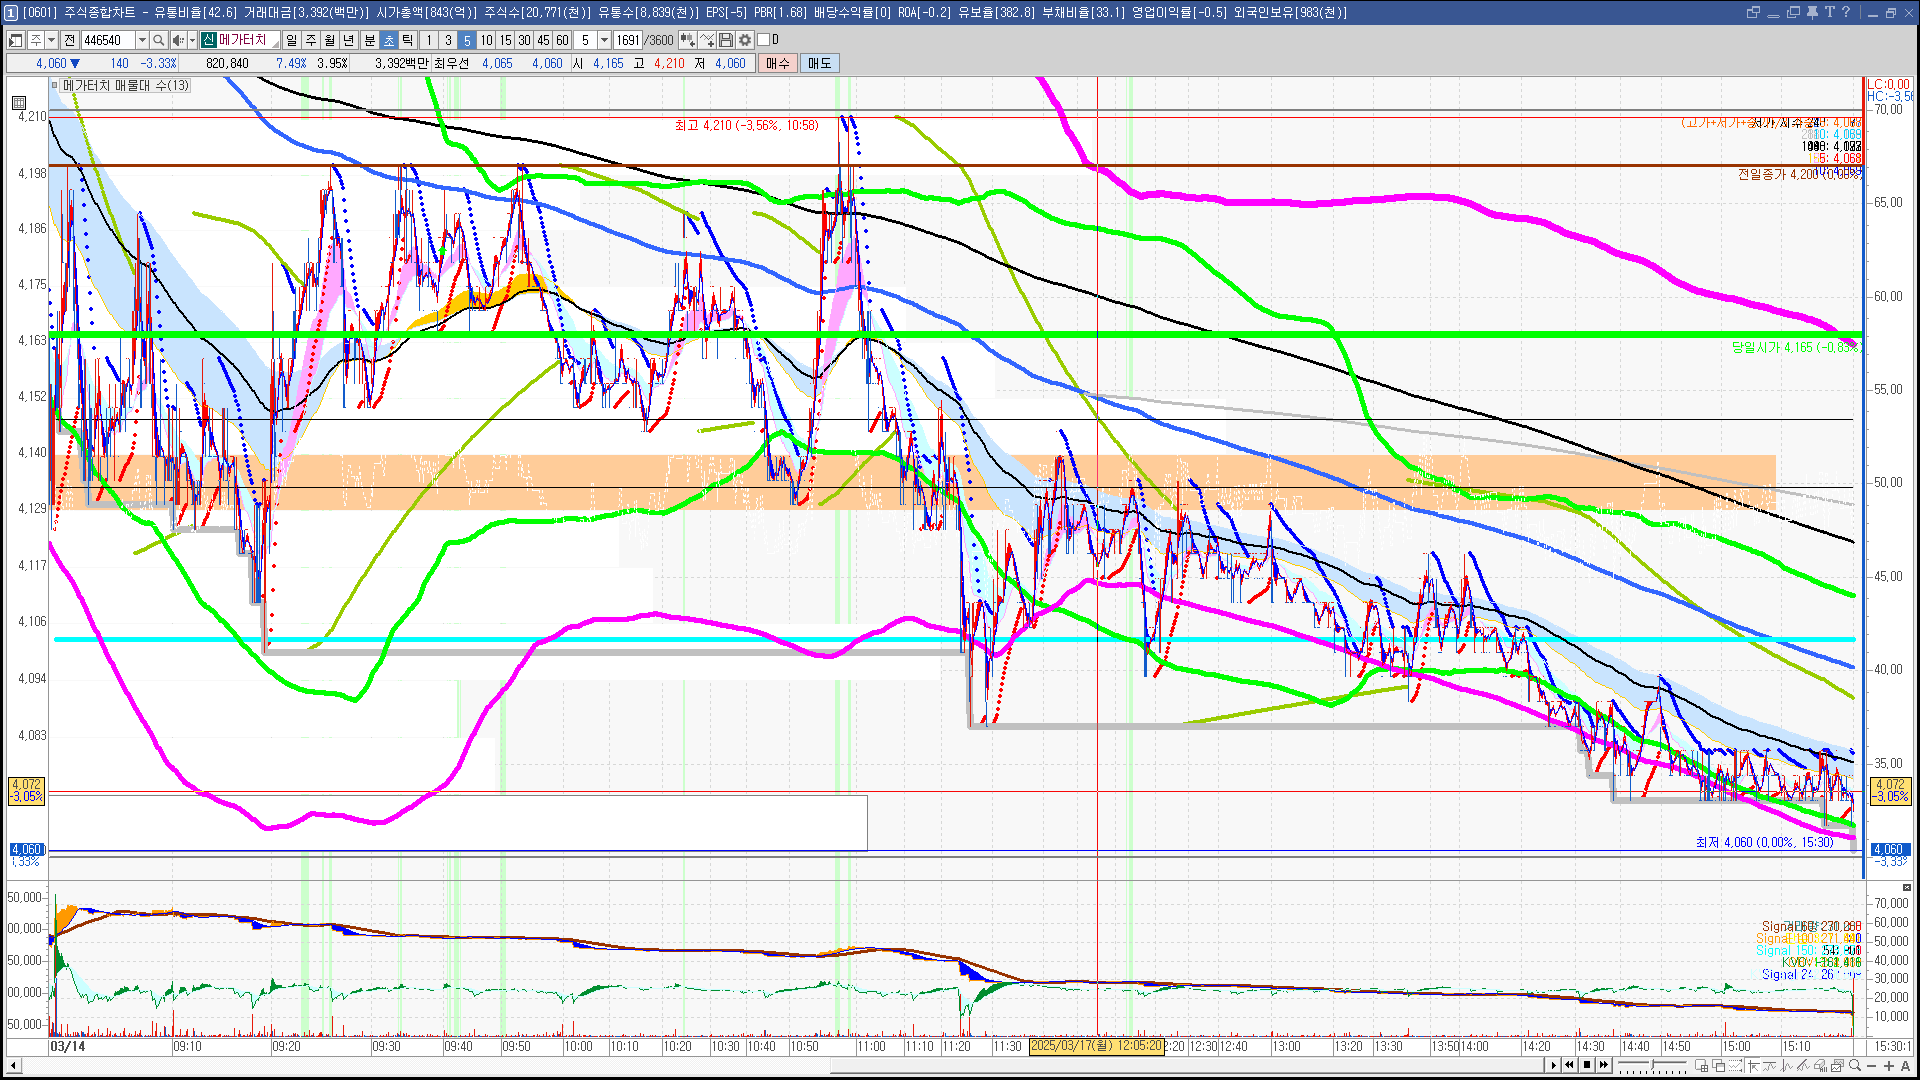1920x1080 pixels.
Task: Open the stock code 446540 dropdown
Action: coord(142,40)
